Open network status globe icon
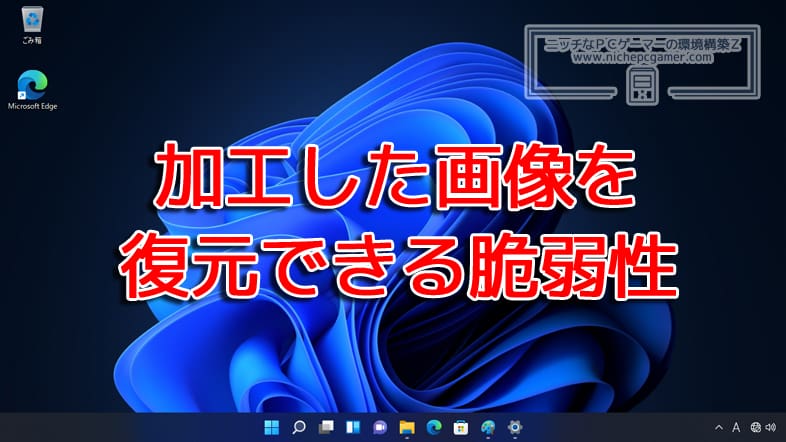Viewport: 786px width, 442px height. (x=755, y=427)
